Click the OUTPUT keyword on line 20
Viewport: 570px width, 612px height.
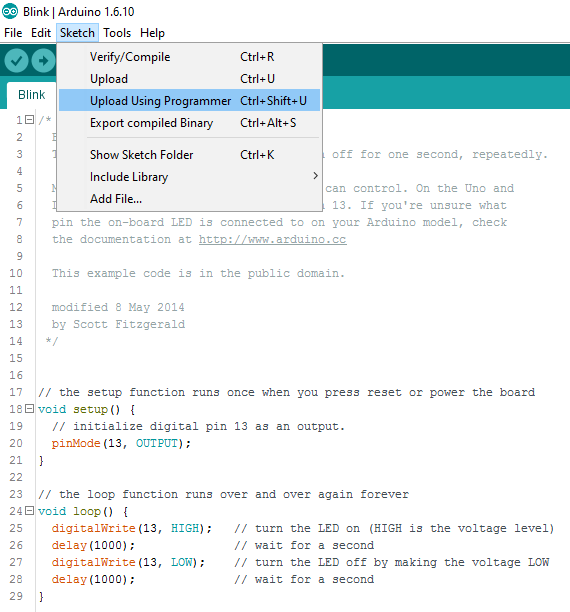coord(157,443)
